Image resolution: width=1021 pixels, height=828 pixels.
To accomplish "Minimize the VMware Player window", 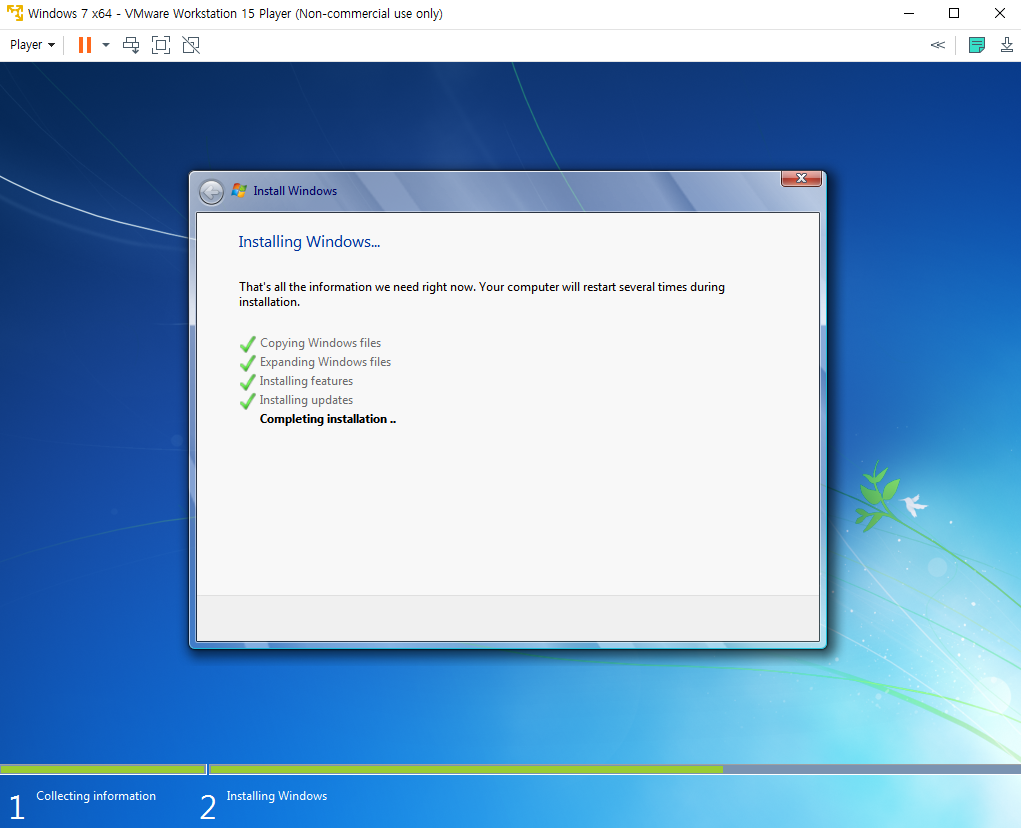I will (x=909, y=13).
